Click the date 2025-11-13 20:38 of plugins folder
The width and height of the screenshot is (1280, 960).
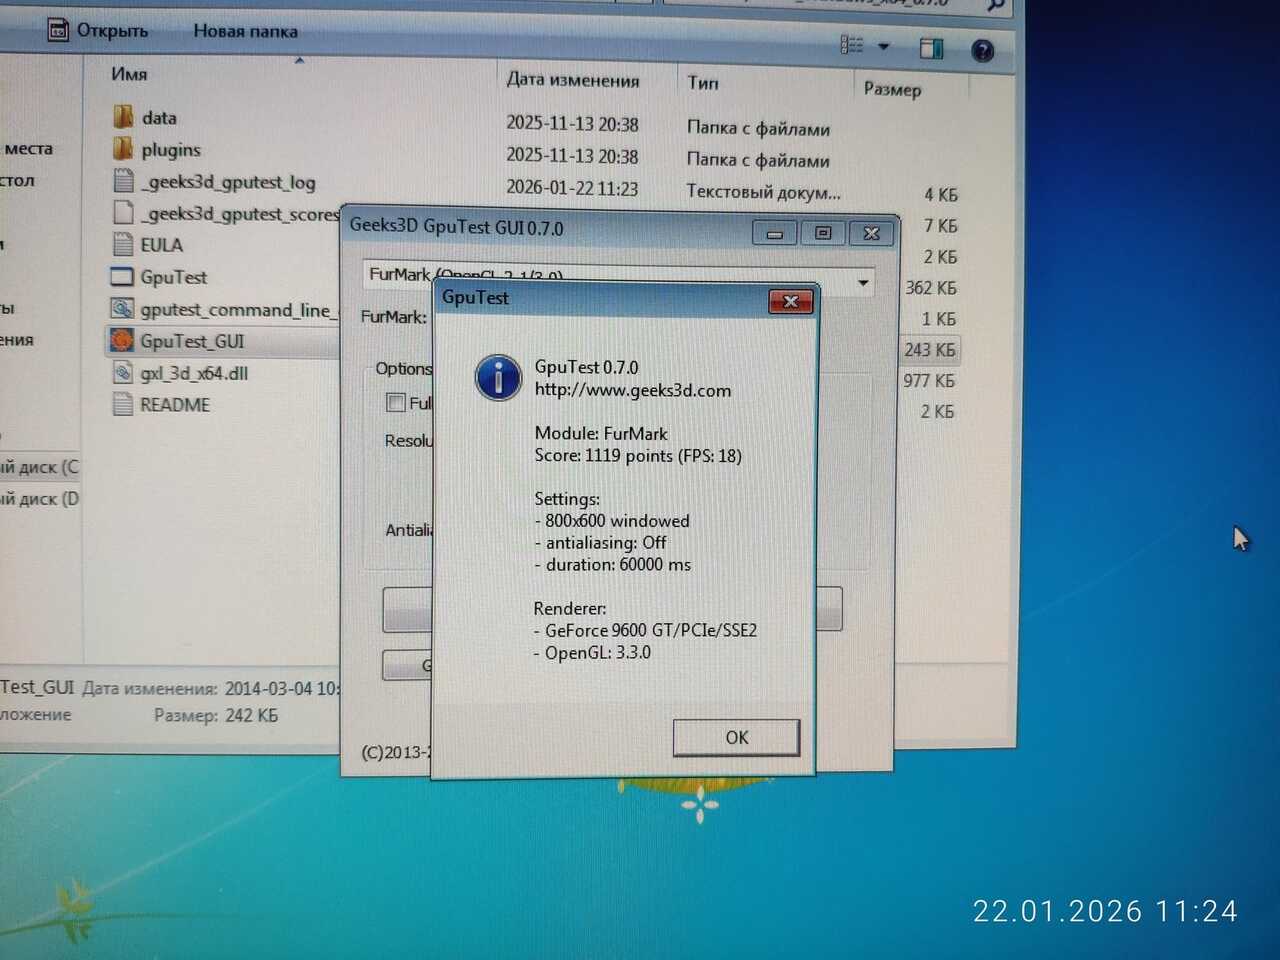pyautogui.click(x=572, y=156)
